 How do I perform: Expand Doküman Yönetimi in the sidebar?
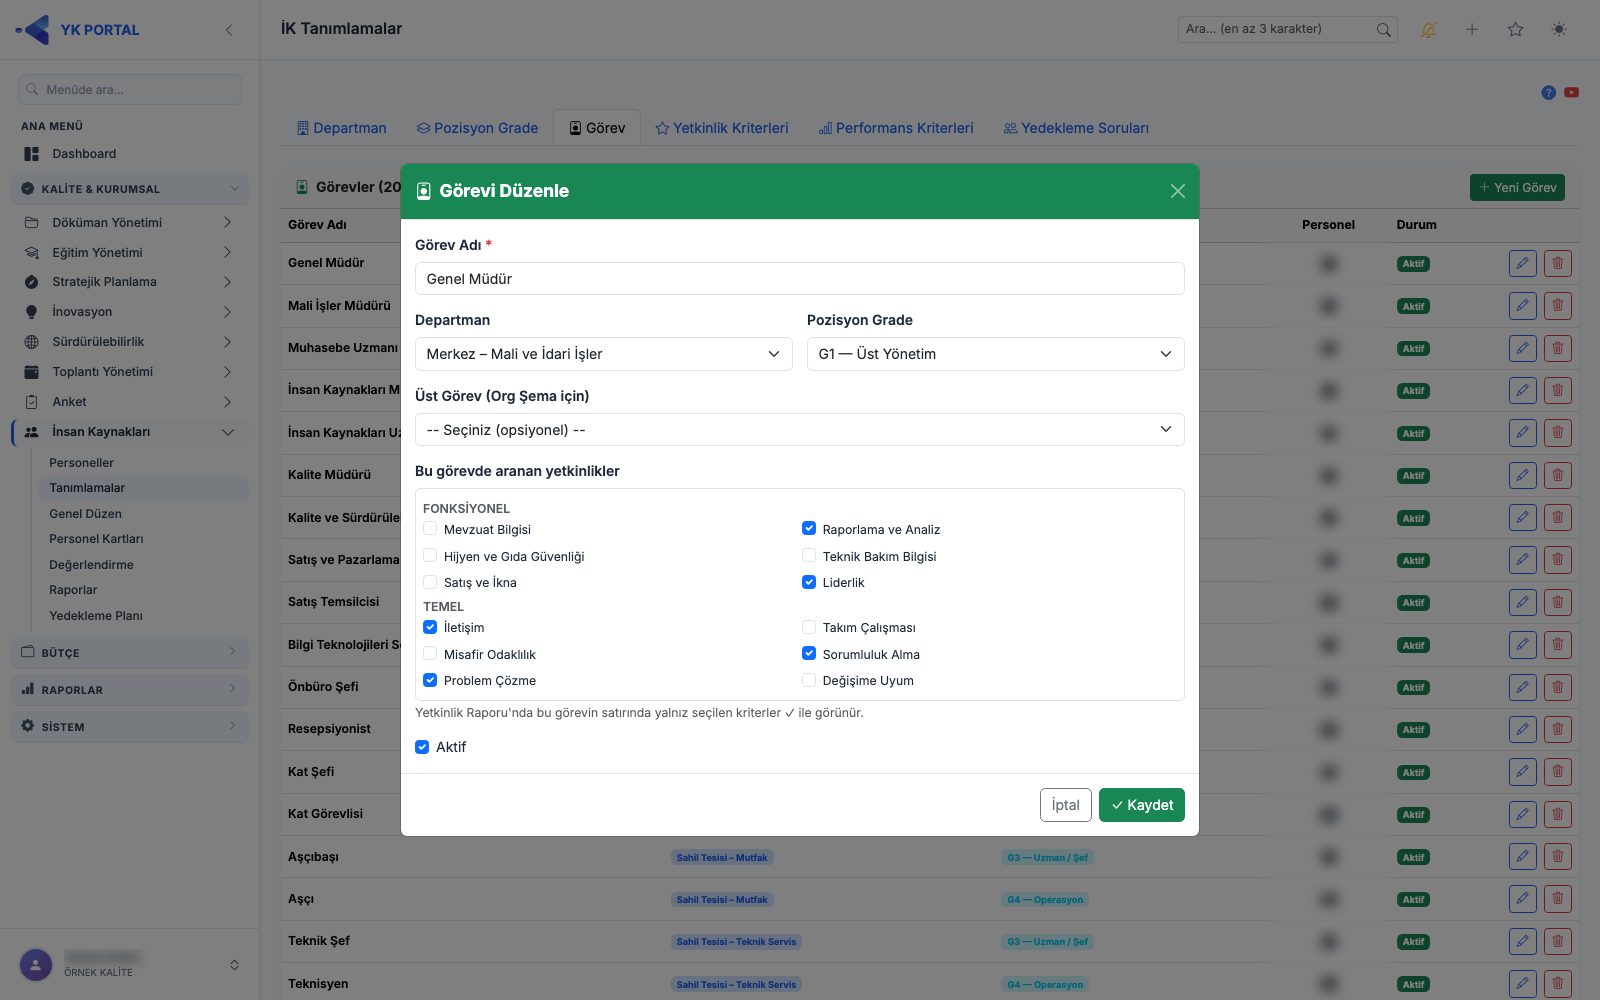(x=132, y=222)
